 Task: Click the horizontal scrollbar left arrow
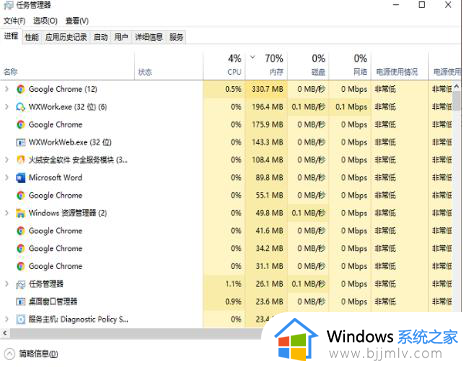click(5, 333)
